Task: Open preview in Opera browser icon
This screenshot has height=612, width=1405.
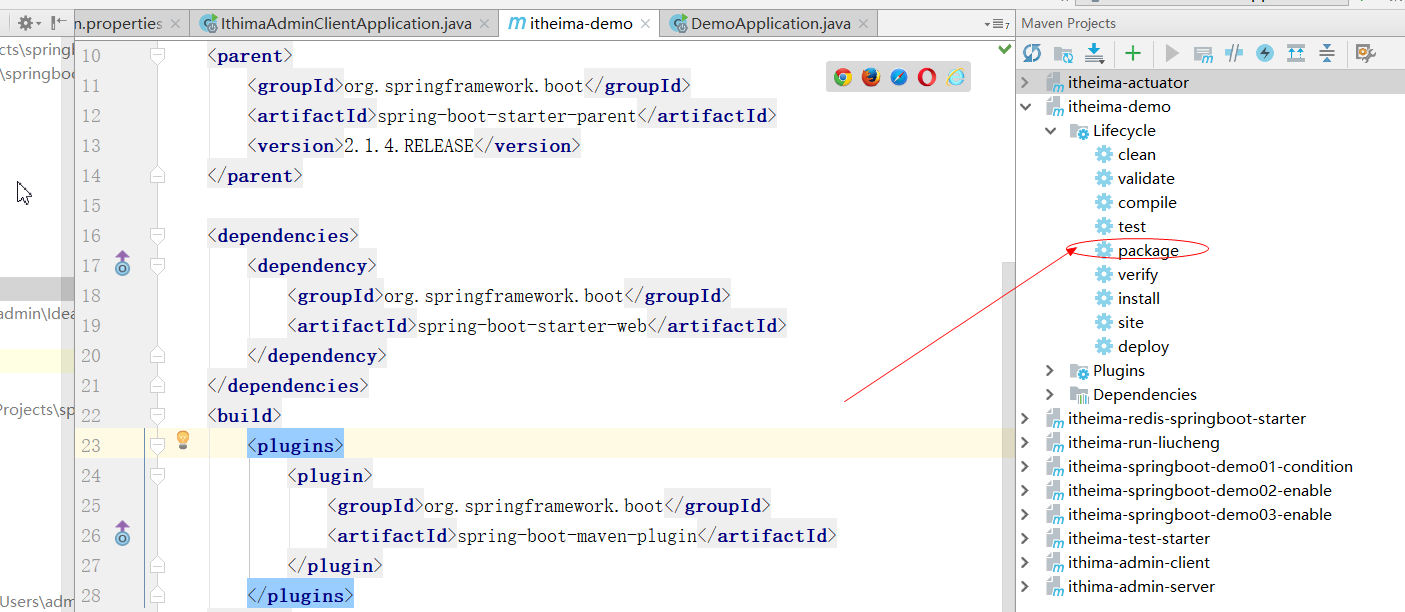Action: point(927,77)
